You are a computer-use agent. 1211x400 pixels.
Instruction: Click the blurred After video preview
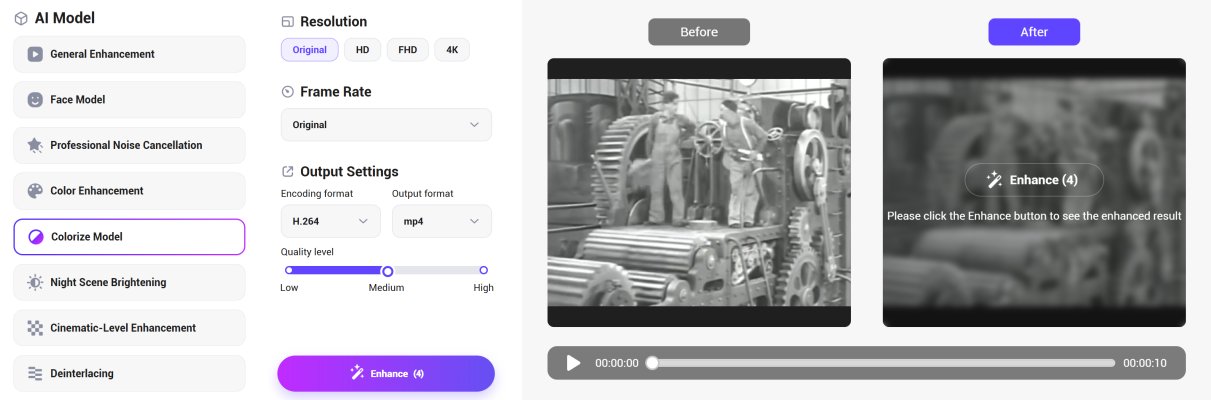click(x=1034, y=192)
